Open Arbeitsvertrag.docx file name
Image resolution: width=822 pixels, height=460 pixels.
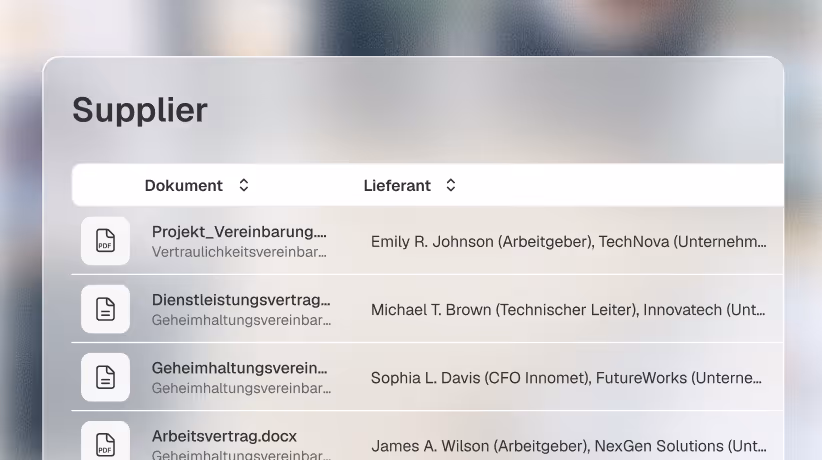224,436
